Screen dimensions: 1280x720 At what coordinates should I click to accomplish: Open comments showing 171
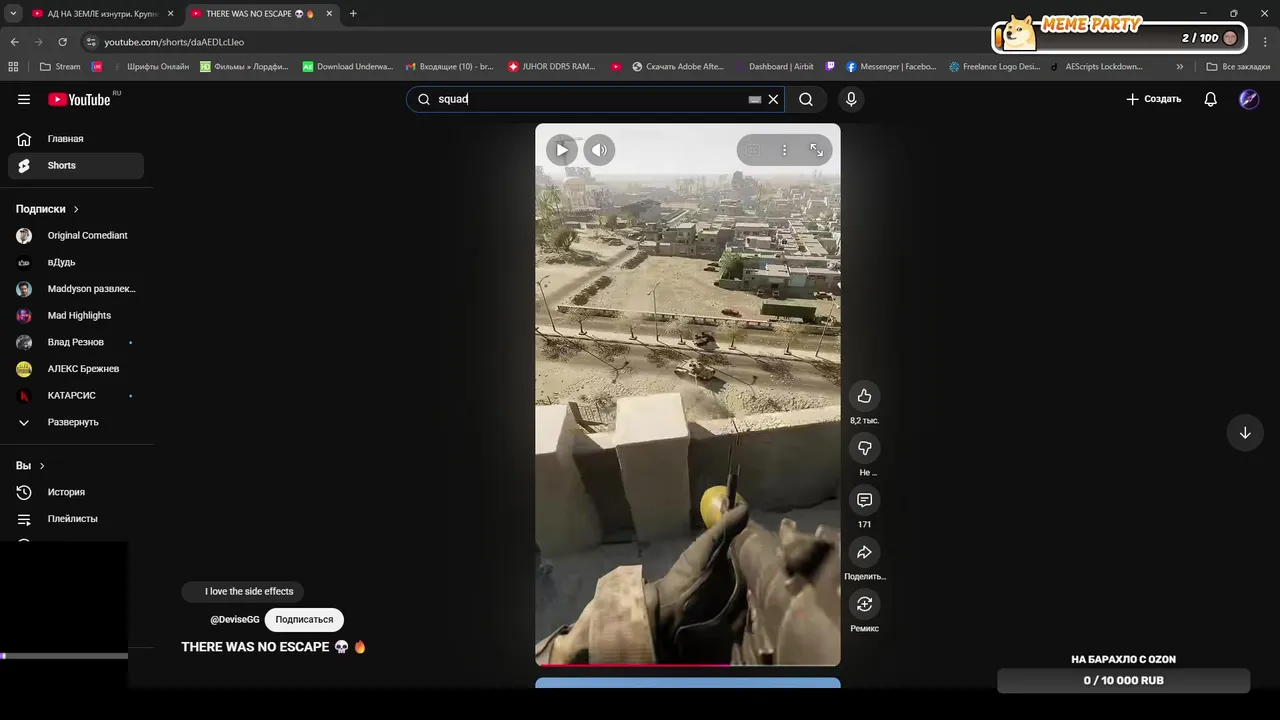(865, 500)
